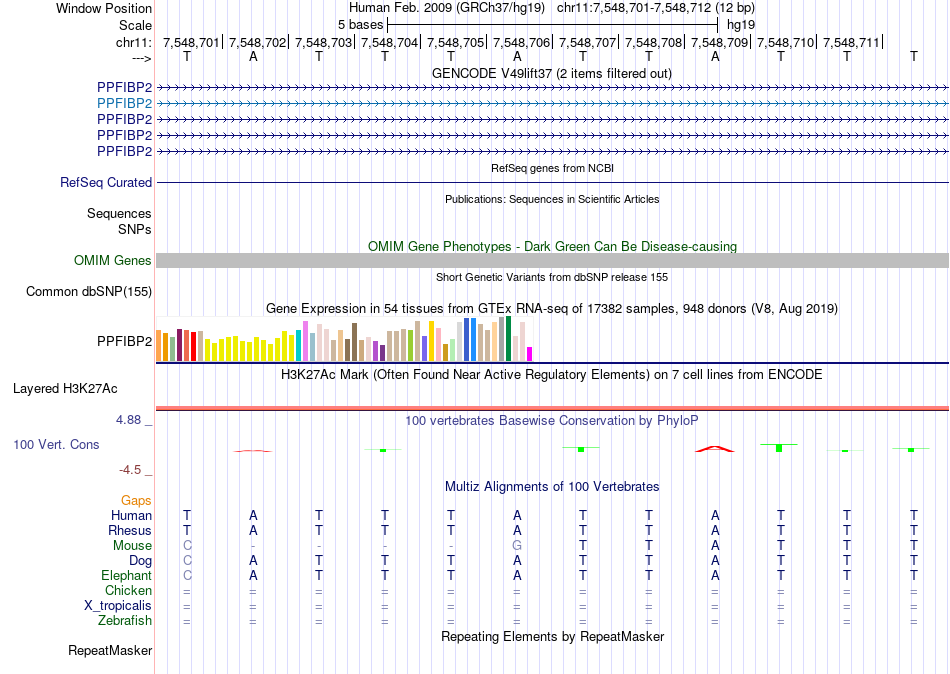Image resolution: width=950 pixels, height=674 pixels.
Task: Open the GTEx tissue expression bar chart
Action: (x=344, y=339)
